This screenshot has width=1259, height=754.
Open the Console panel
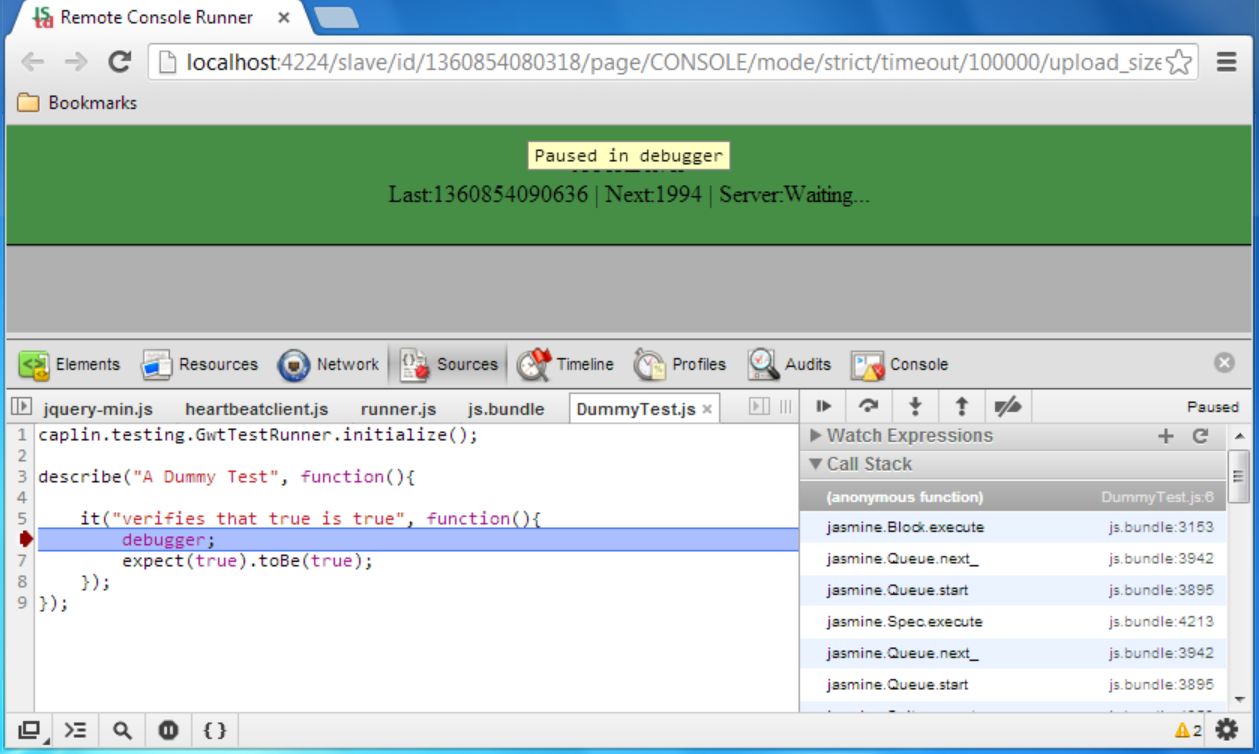[x=899, y=365]
